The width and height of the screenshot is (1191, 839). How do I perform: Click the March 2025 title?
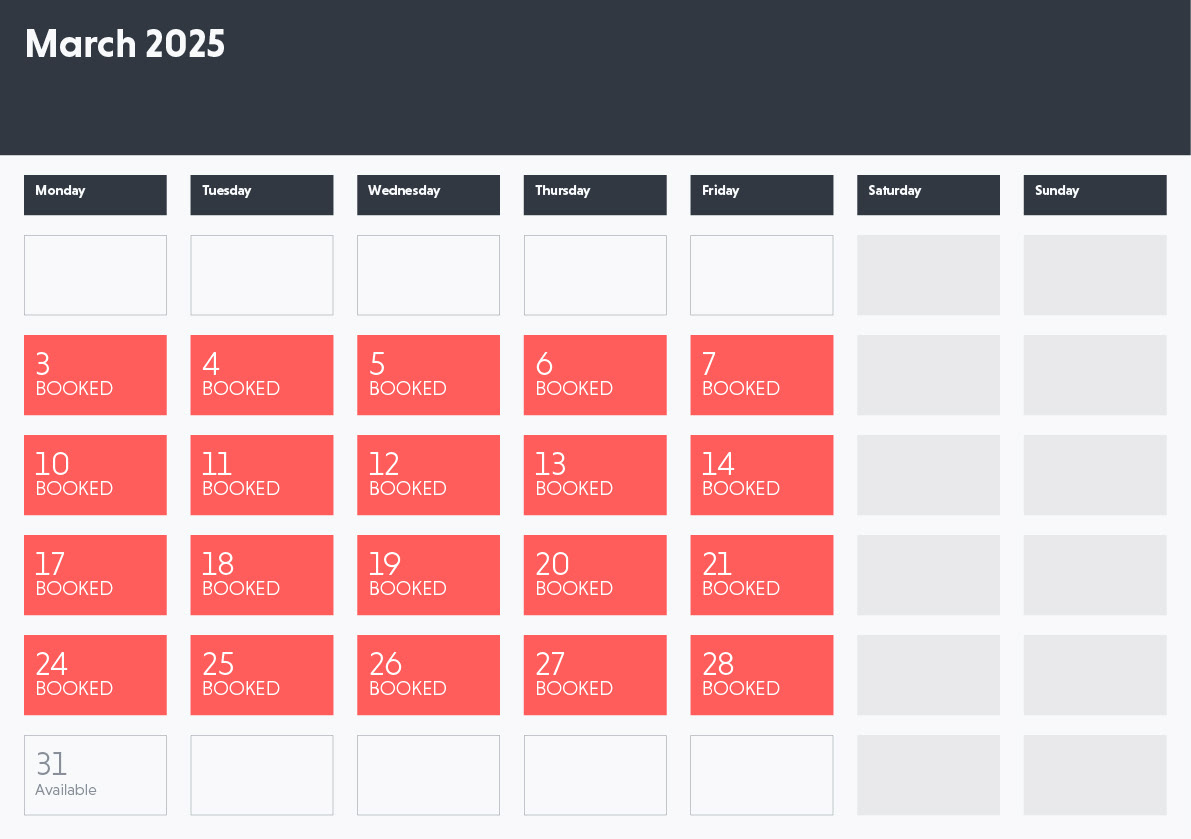point(125,44)
